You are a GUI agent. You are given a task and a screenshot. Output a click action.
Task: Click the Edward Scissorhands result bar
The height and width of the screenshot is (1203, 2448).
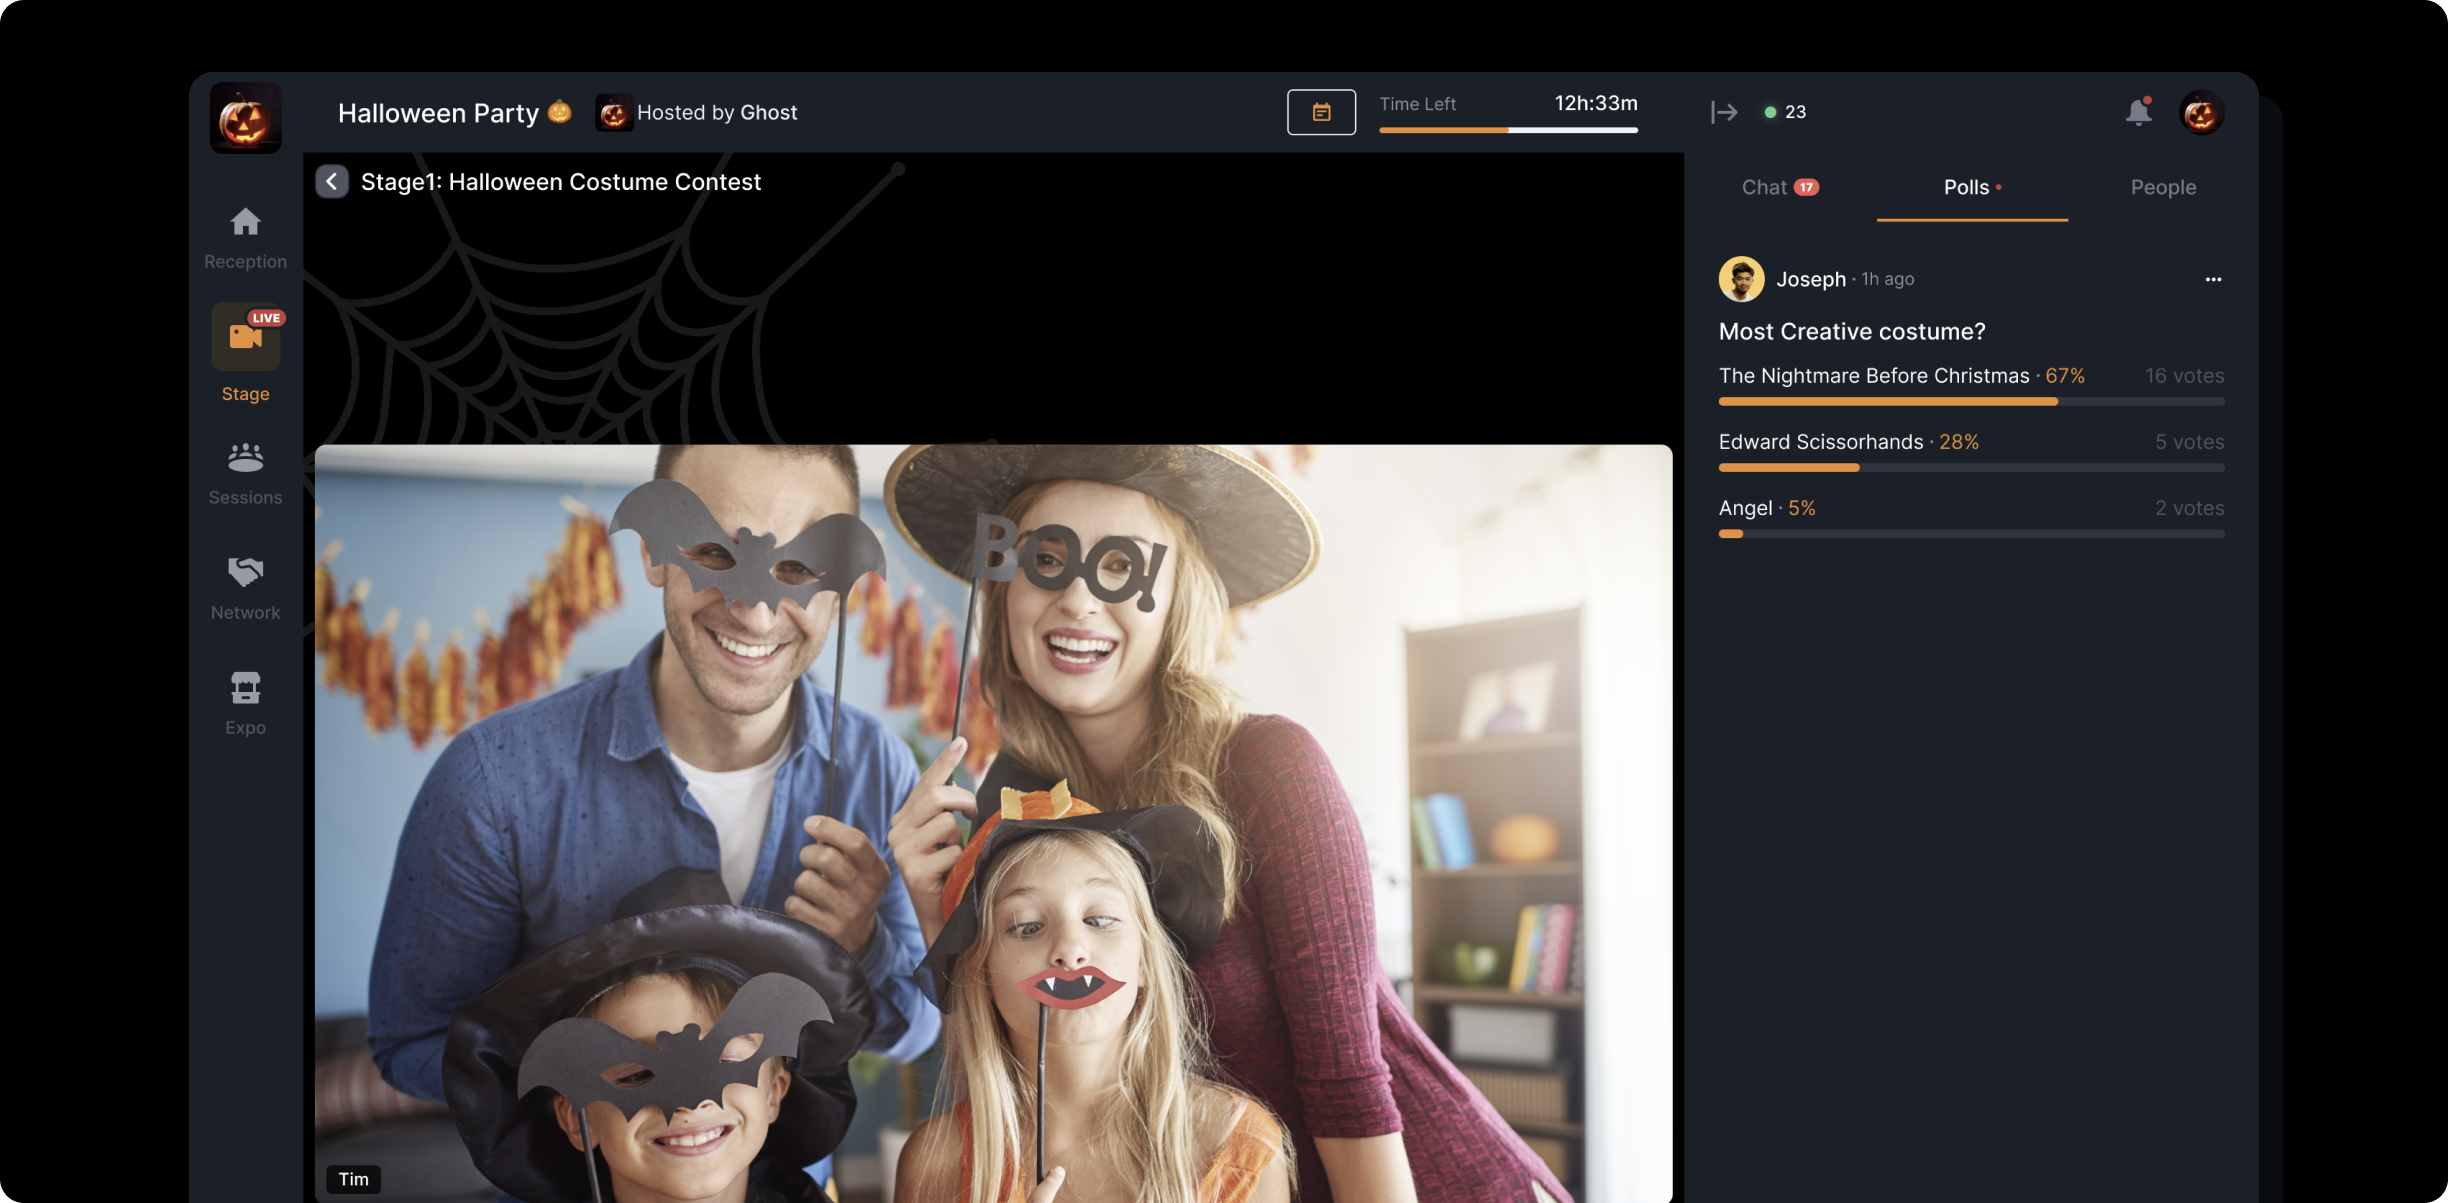click(1971, 467)
